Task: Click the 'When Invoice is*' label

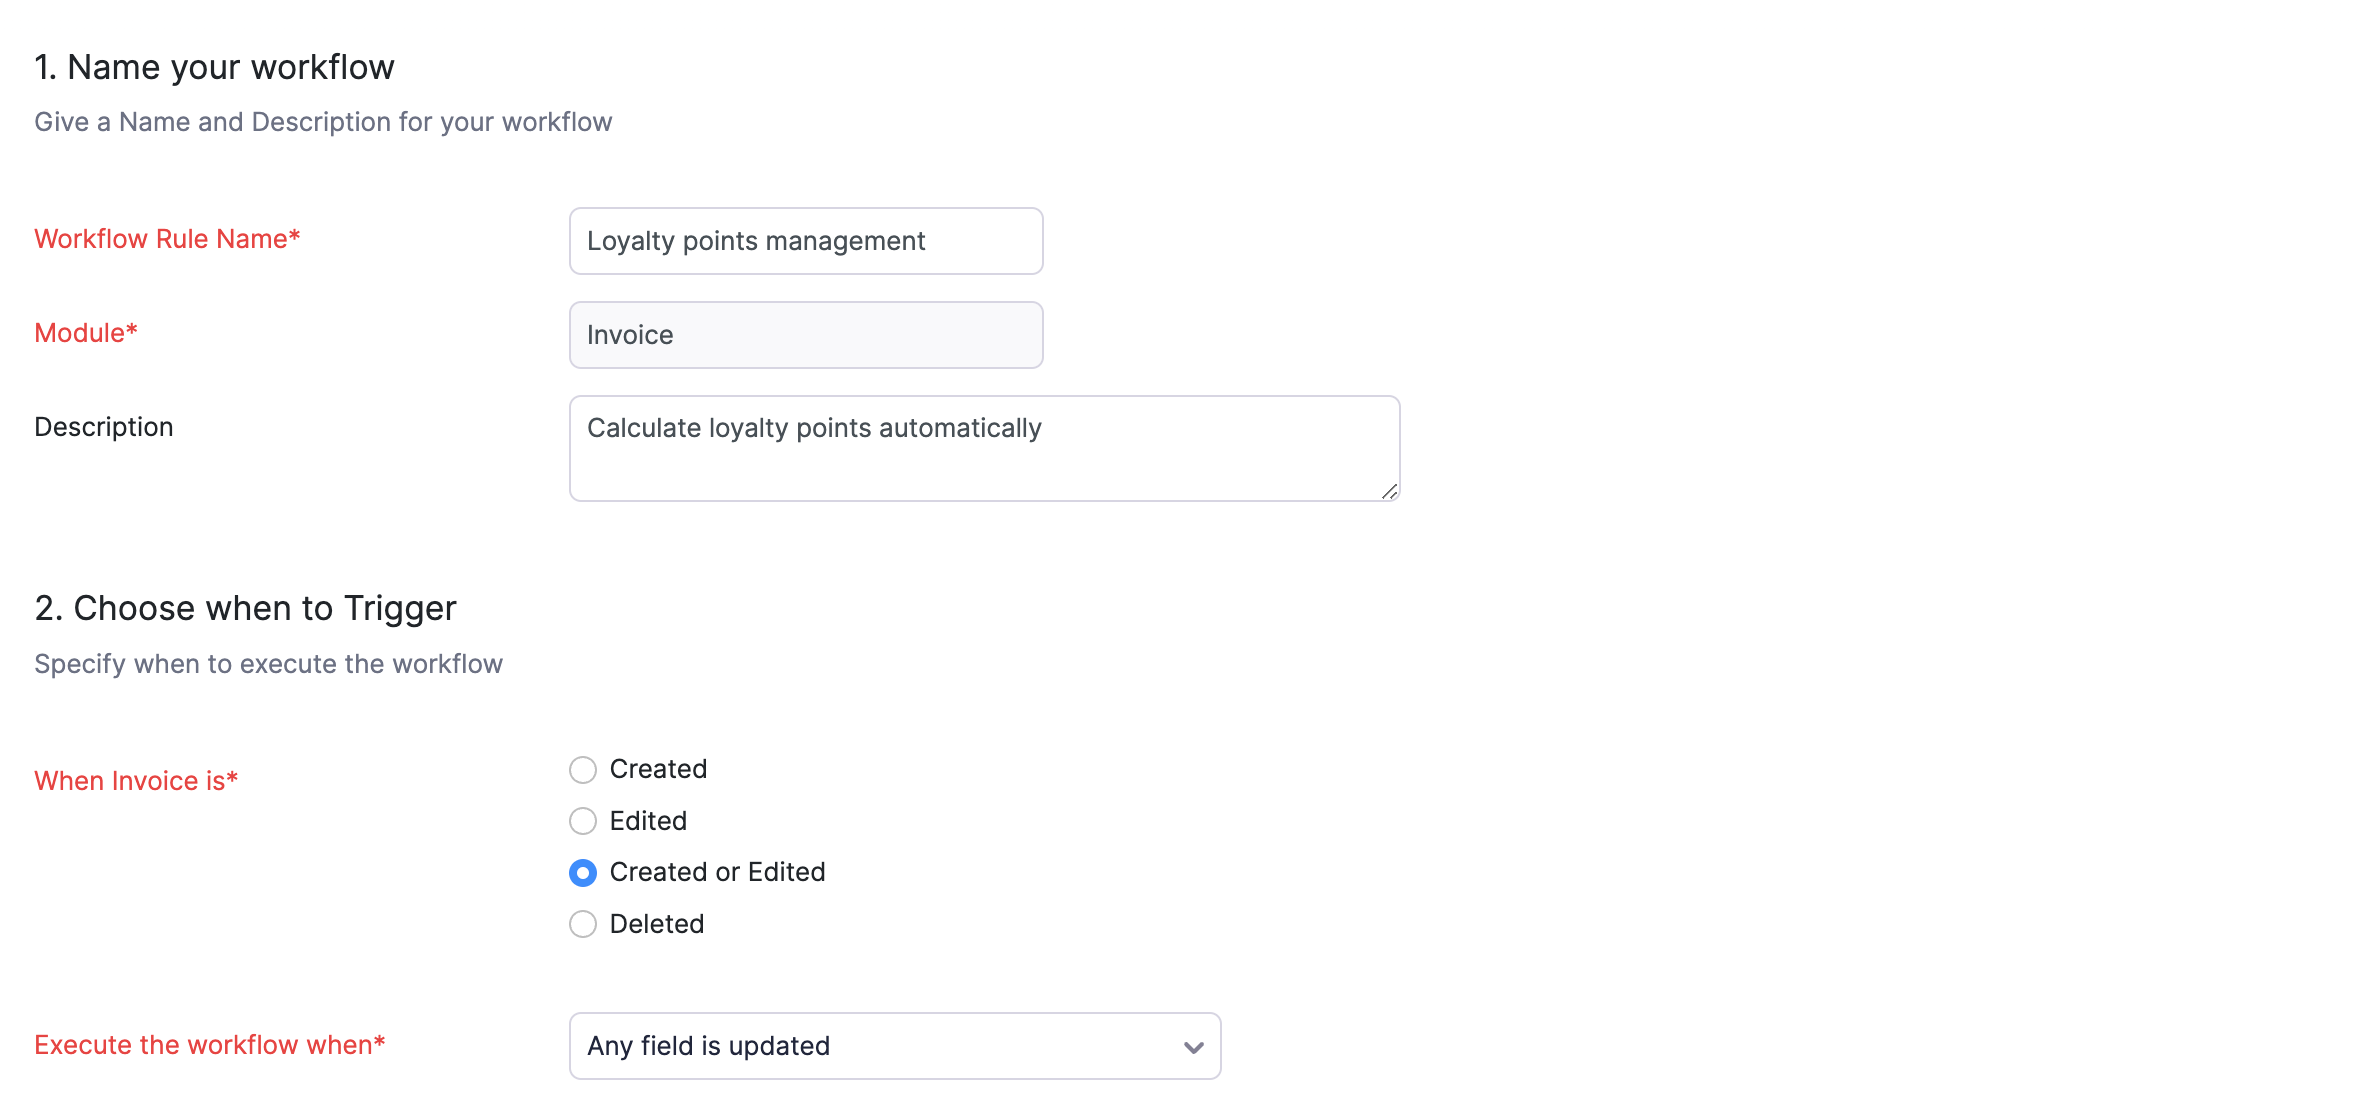Action: tap(136, 781)
